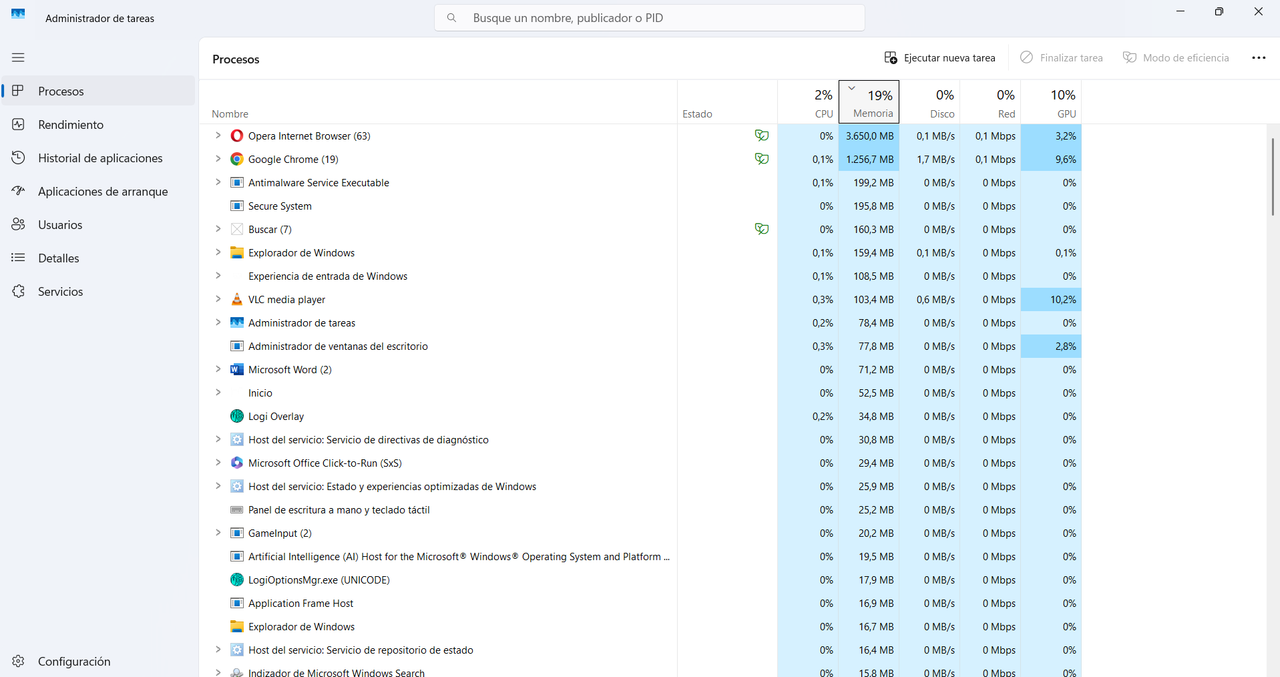This screenshot has width=1280, height=677.
Task: Click the Servicios sidebar icon
Action: click(x=18, y=291)
